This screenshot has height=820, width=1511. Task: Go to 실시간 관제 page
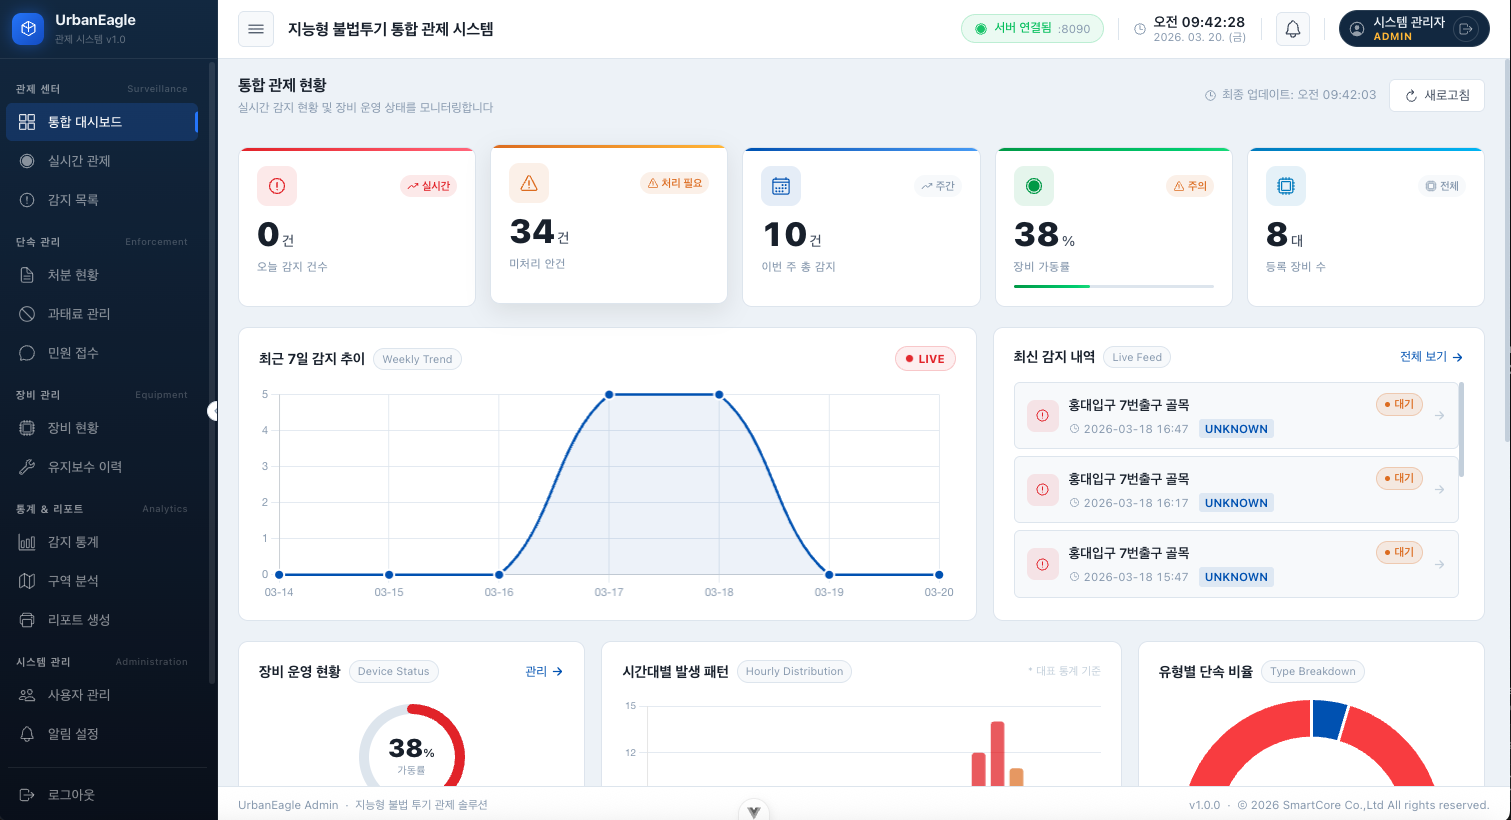pyautogui.click(x=102, y=161)
